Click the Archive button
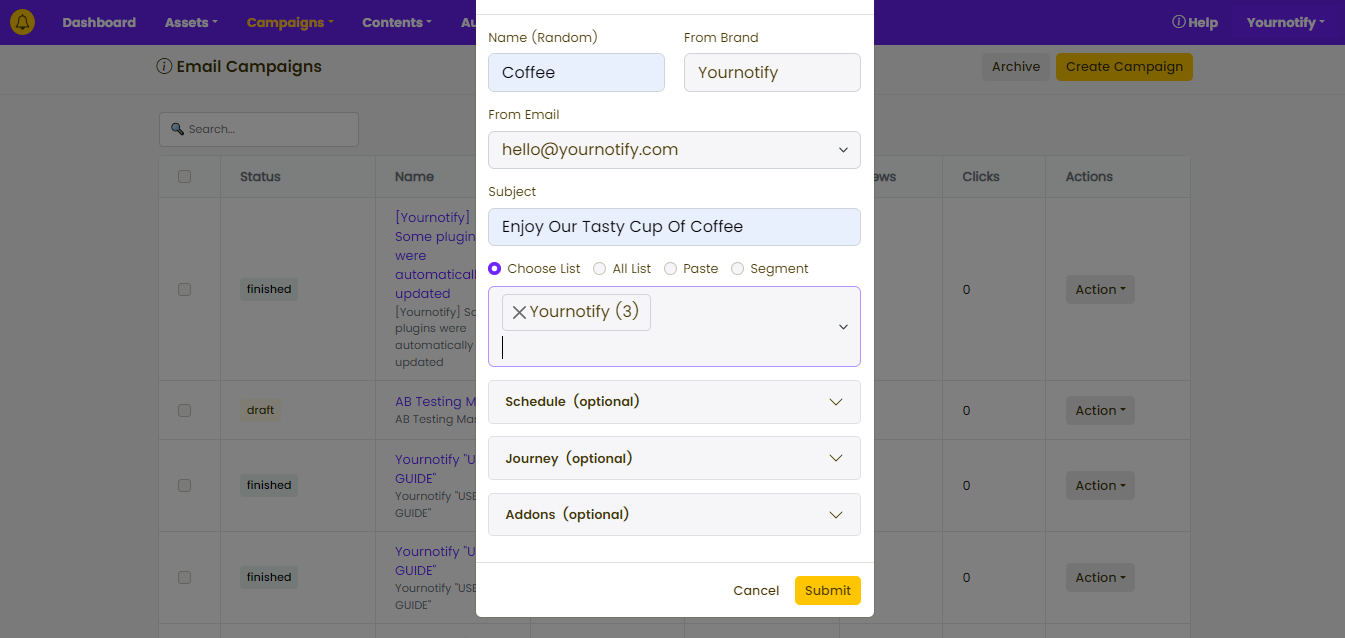1345x638 pixels. pyautogui.click(x=1016, y=67)
